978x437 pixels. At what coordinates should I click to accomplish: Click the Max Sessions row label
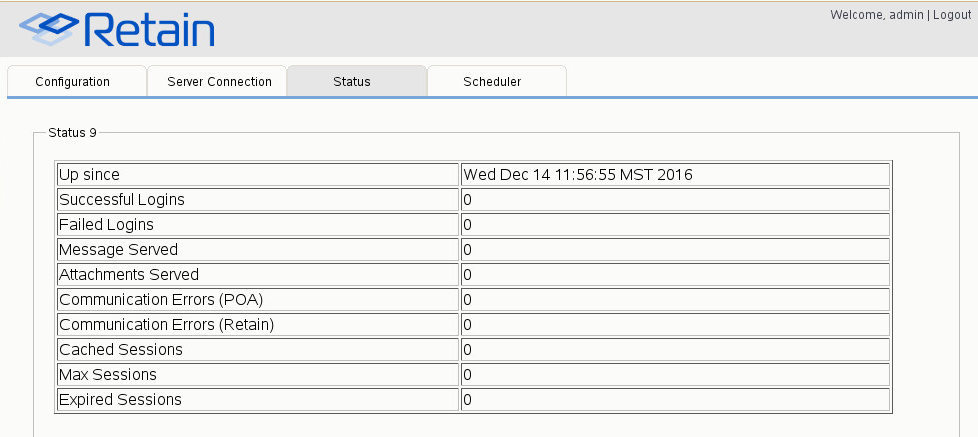click(x=108, y=375)
